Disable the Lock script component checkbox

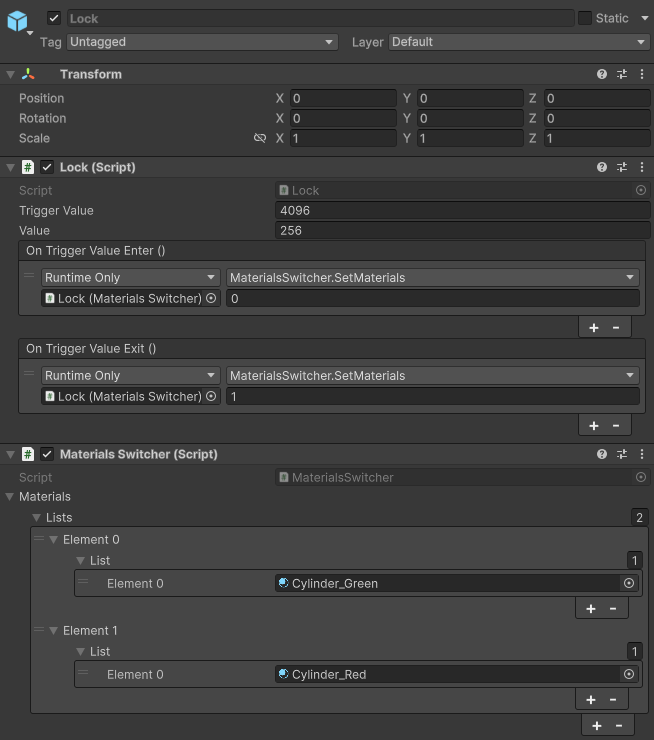[x=47, y=168]
